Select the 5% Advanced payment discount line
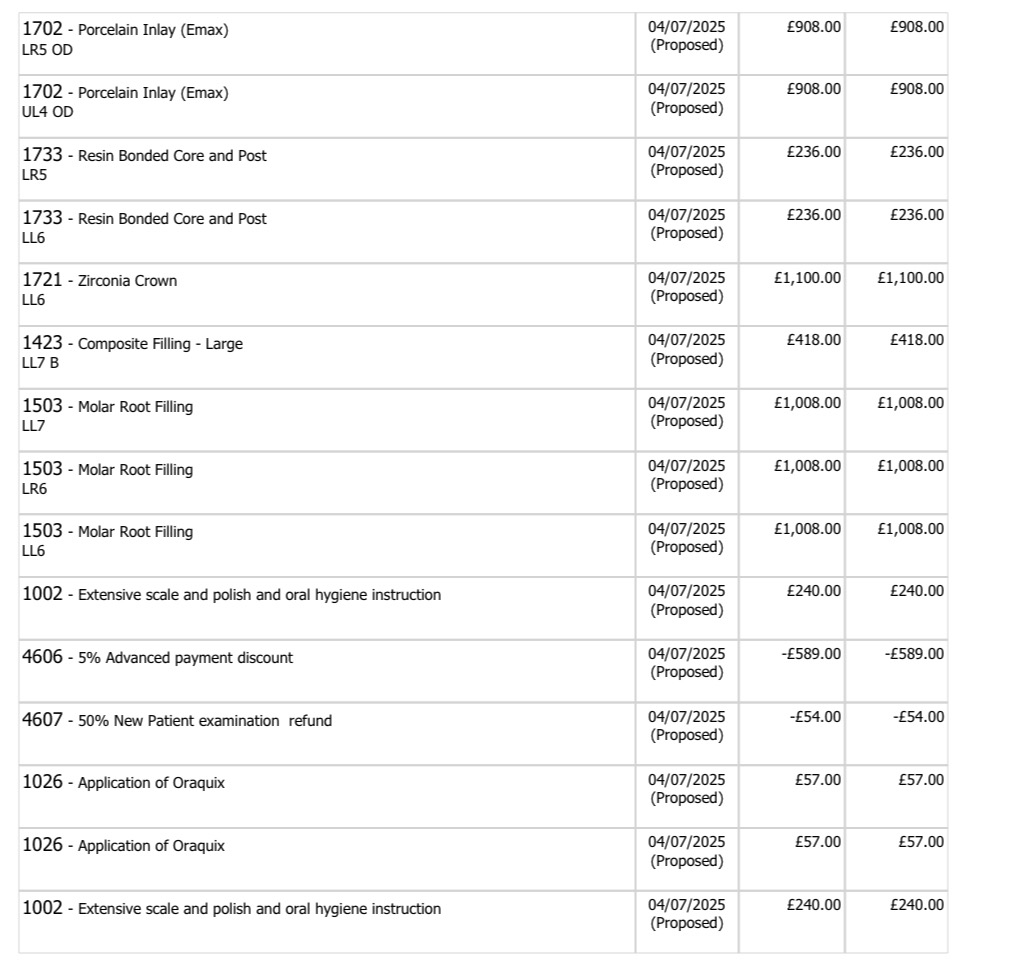1009x967 pixels. (185, 658)
